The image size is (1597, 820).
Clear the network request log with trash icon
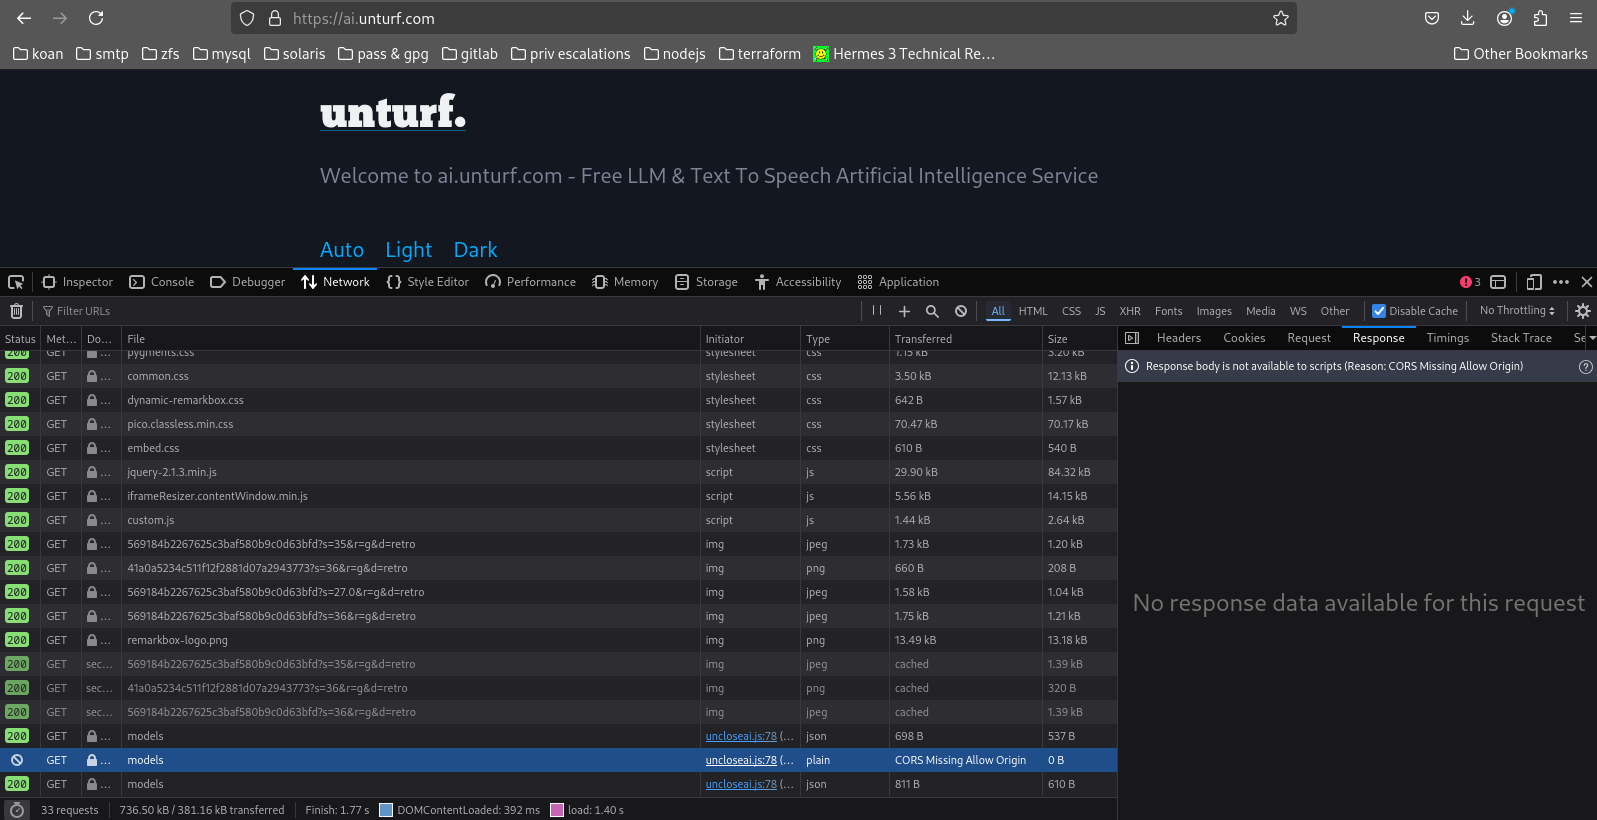coord(16,311)
